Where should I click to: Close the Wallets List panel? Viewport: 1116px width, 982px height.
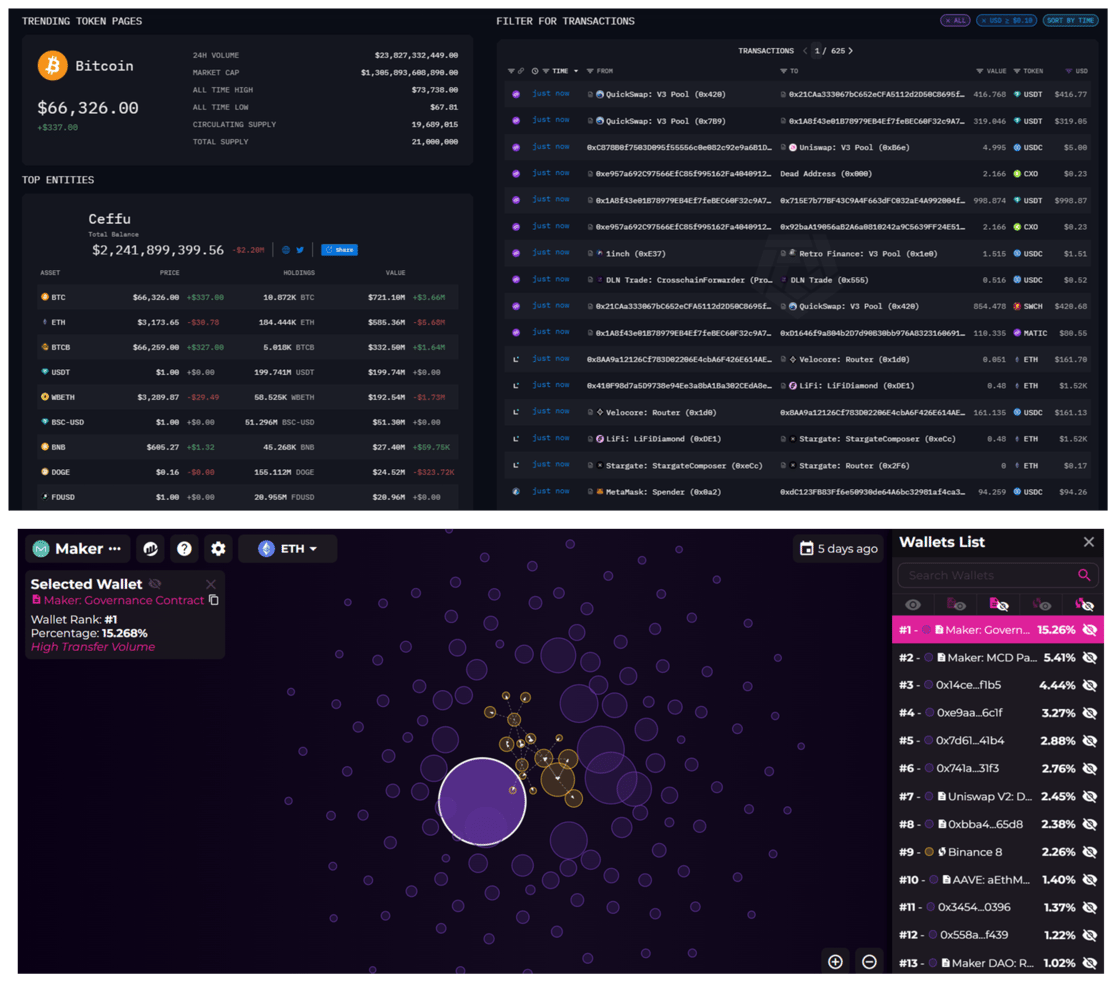coord(1088,542)
